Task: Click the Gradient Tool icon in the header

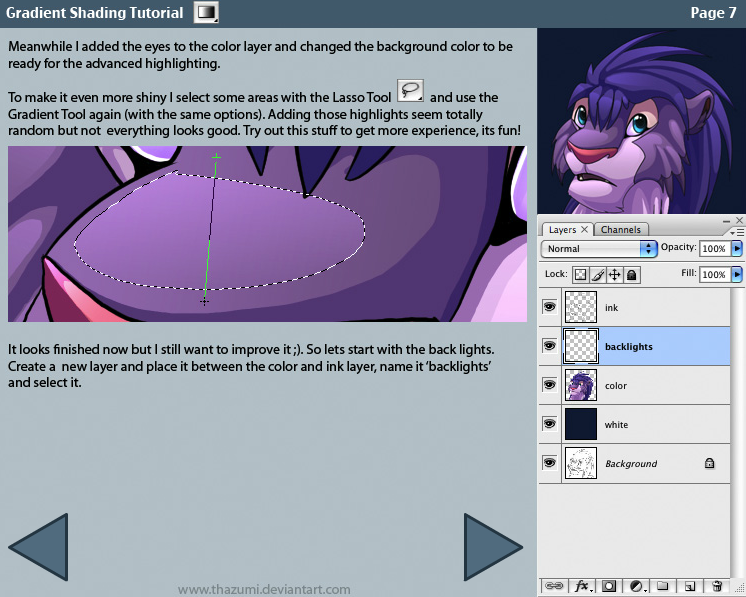Action: click(206, 12)
